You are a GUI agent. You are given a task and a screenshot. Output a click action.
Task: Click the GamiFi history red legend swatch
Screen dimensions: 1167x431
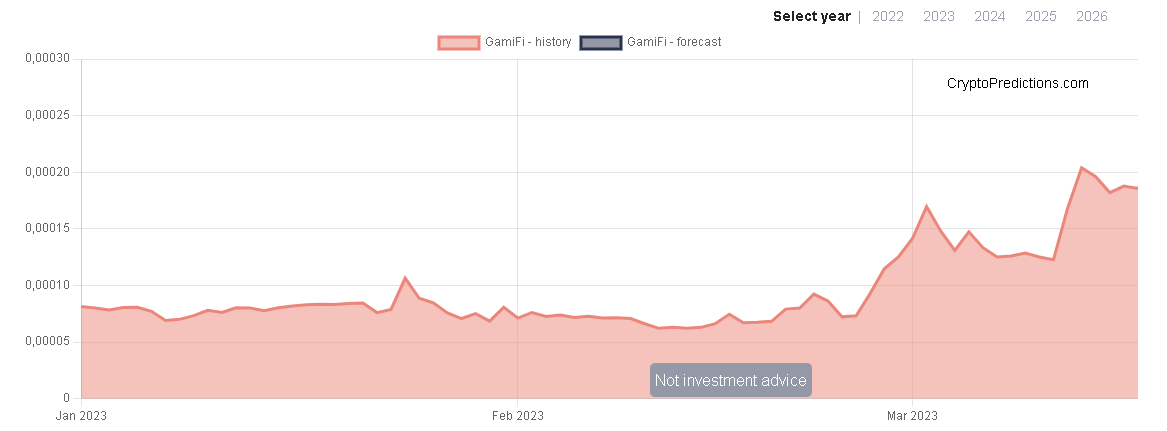click(x=459, y=42)
